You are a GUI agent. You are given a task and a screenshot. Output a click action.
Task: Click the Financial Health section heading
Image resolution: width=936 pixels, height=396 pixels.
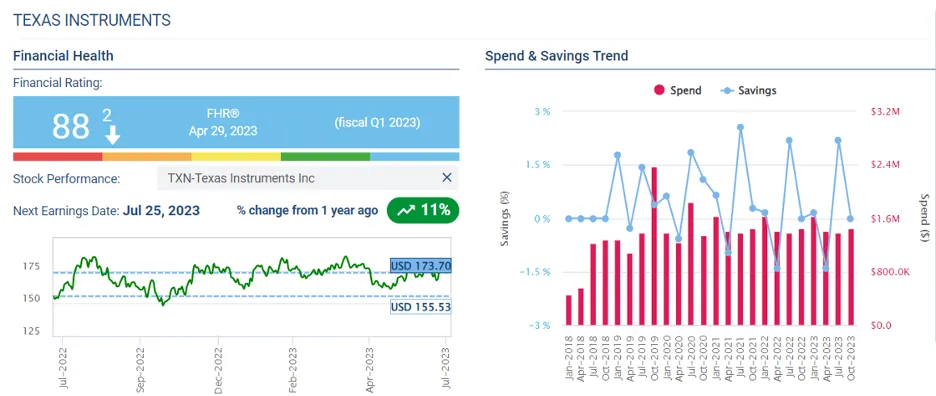[x=63, y=56]
